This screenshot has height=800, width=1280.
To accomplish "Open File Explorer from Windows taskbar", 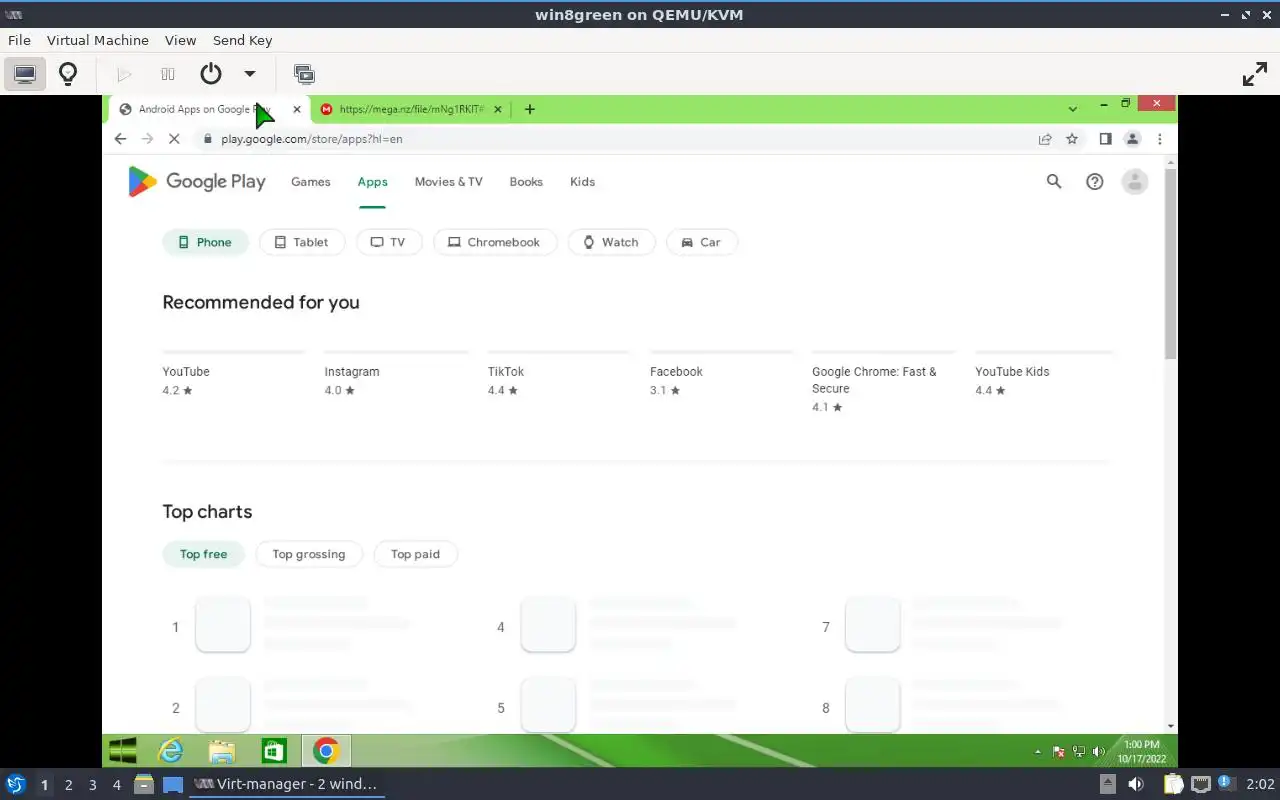I will pos(222,751).
